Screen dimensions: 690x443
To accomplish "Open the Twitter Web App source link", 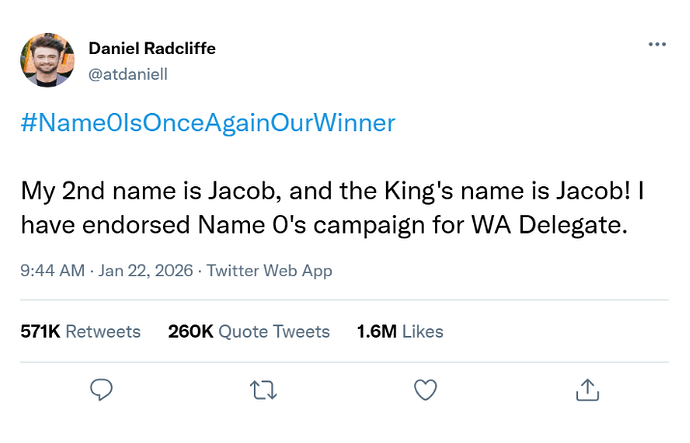I will pos(269,271).
